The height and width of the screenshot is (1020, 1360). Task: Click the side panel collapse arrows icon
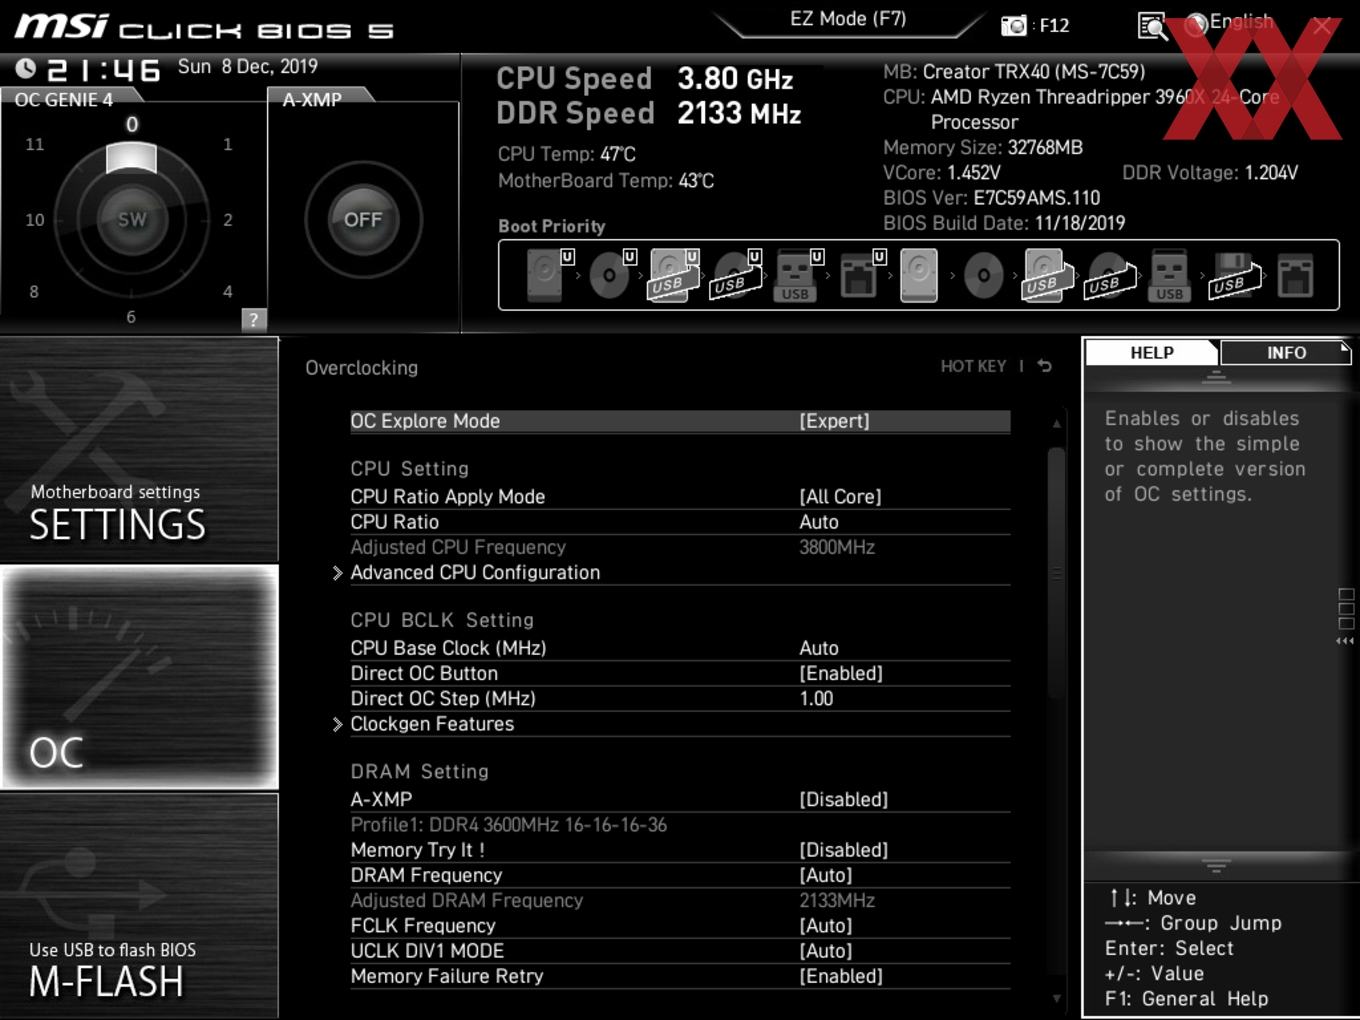(x=1345, y=641)
